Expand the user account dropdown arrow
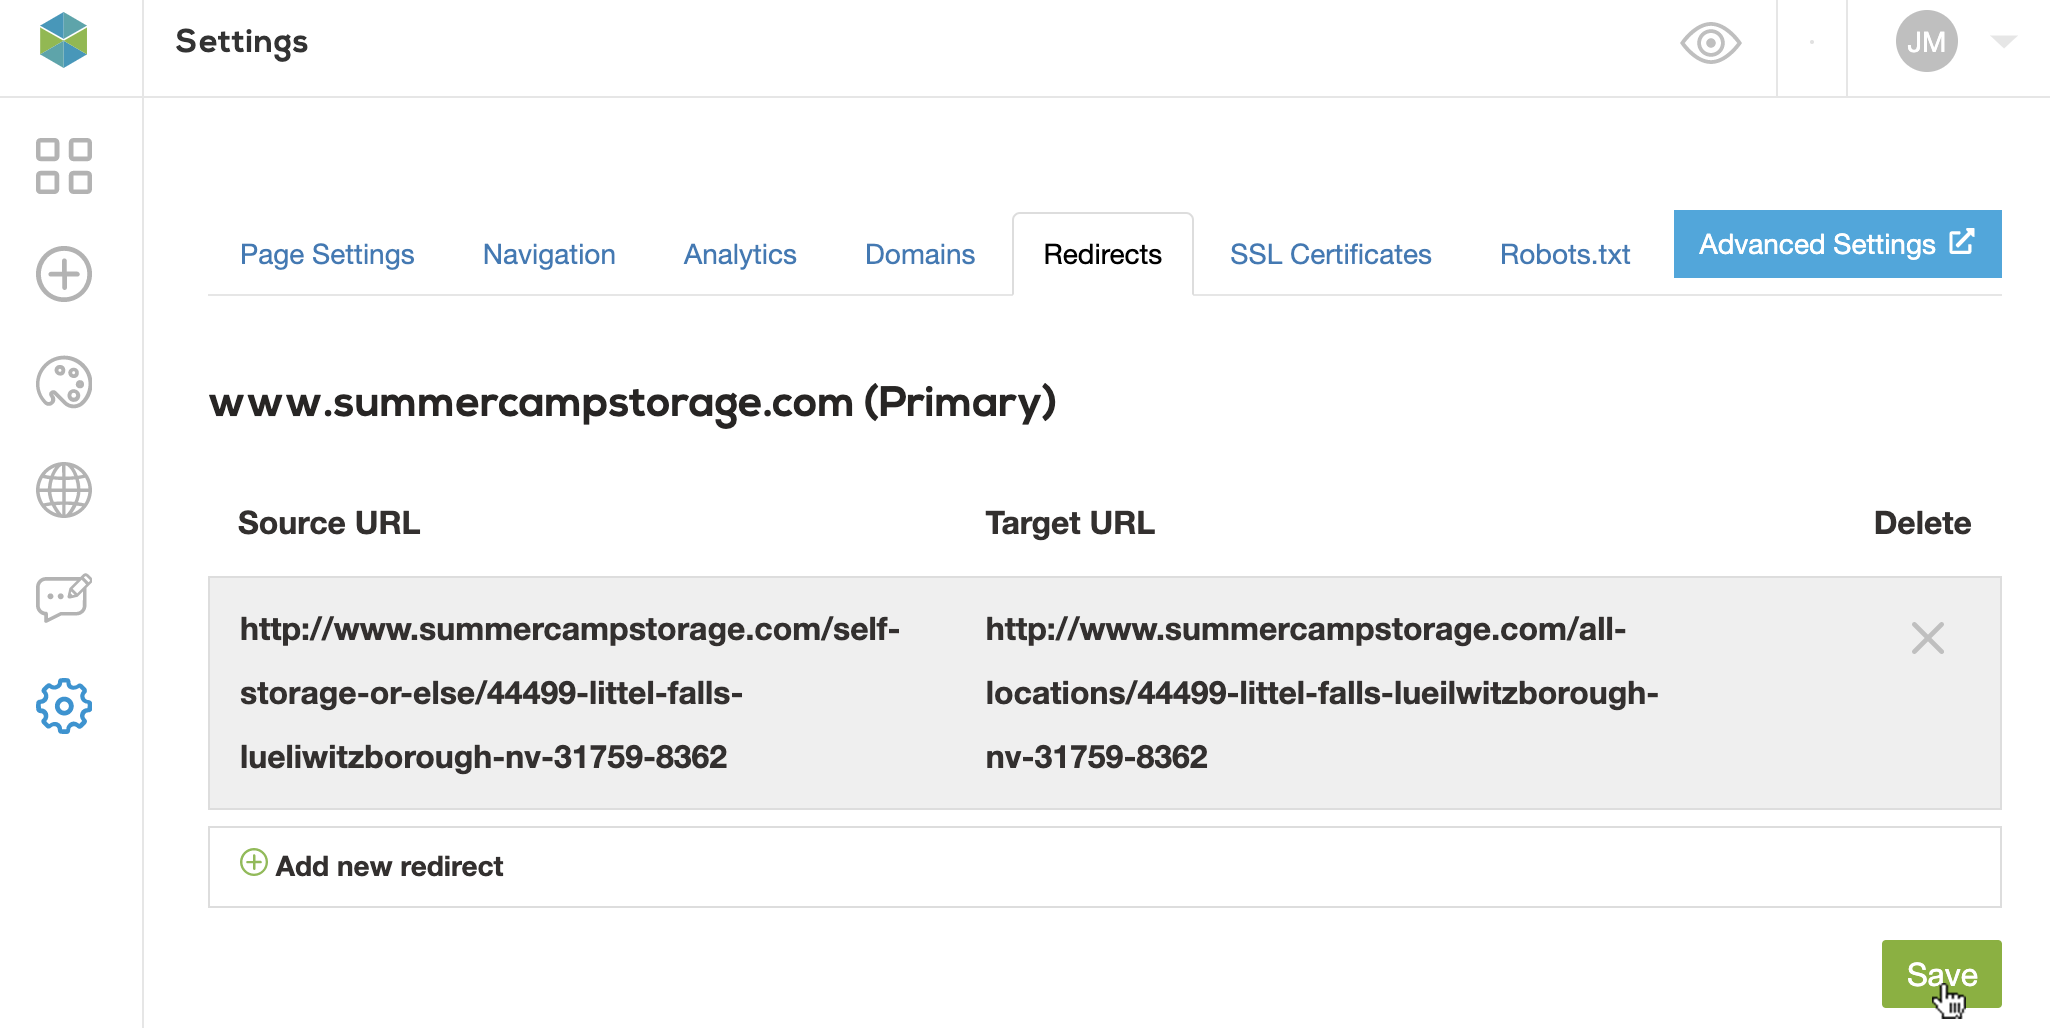 pyautogui.click(x=2003, y=42)
